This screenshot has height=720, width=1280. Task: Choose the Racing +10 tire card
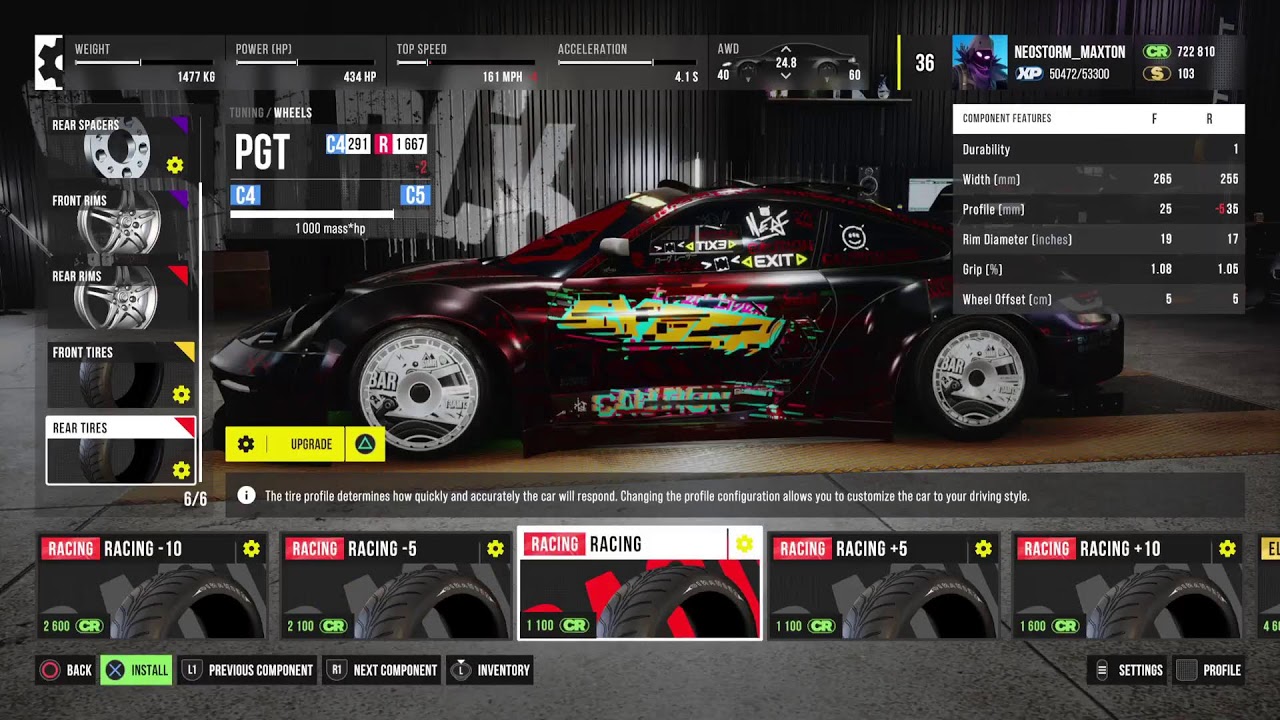tap(1128, 587)
